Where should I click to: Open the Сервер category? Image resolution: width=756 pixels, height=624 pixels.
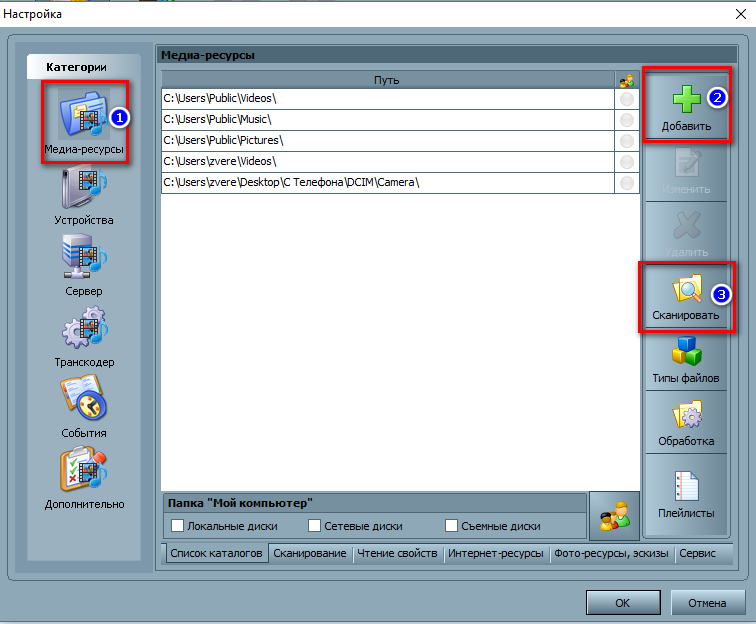tap(84, 266)
